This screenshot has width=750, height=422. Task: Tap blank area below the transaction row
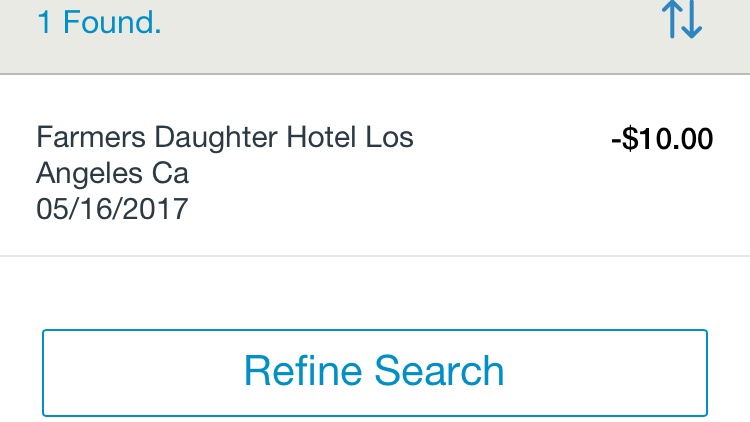[x=375, y=292]
